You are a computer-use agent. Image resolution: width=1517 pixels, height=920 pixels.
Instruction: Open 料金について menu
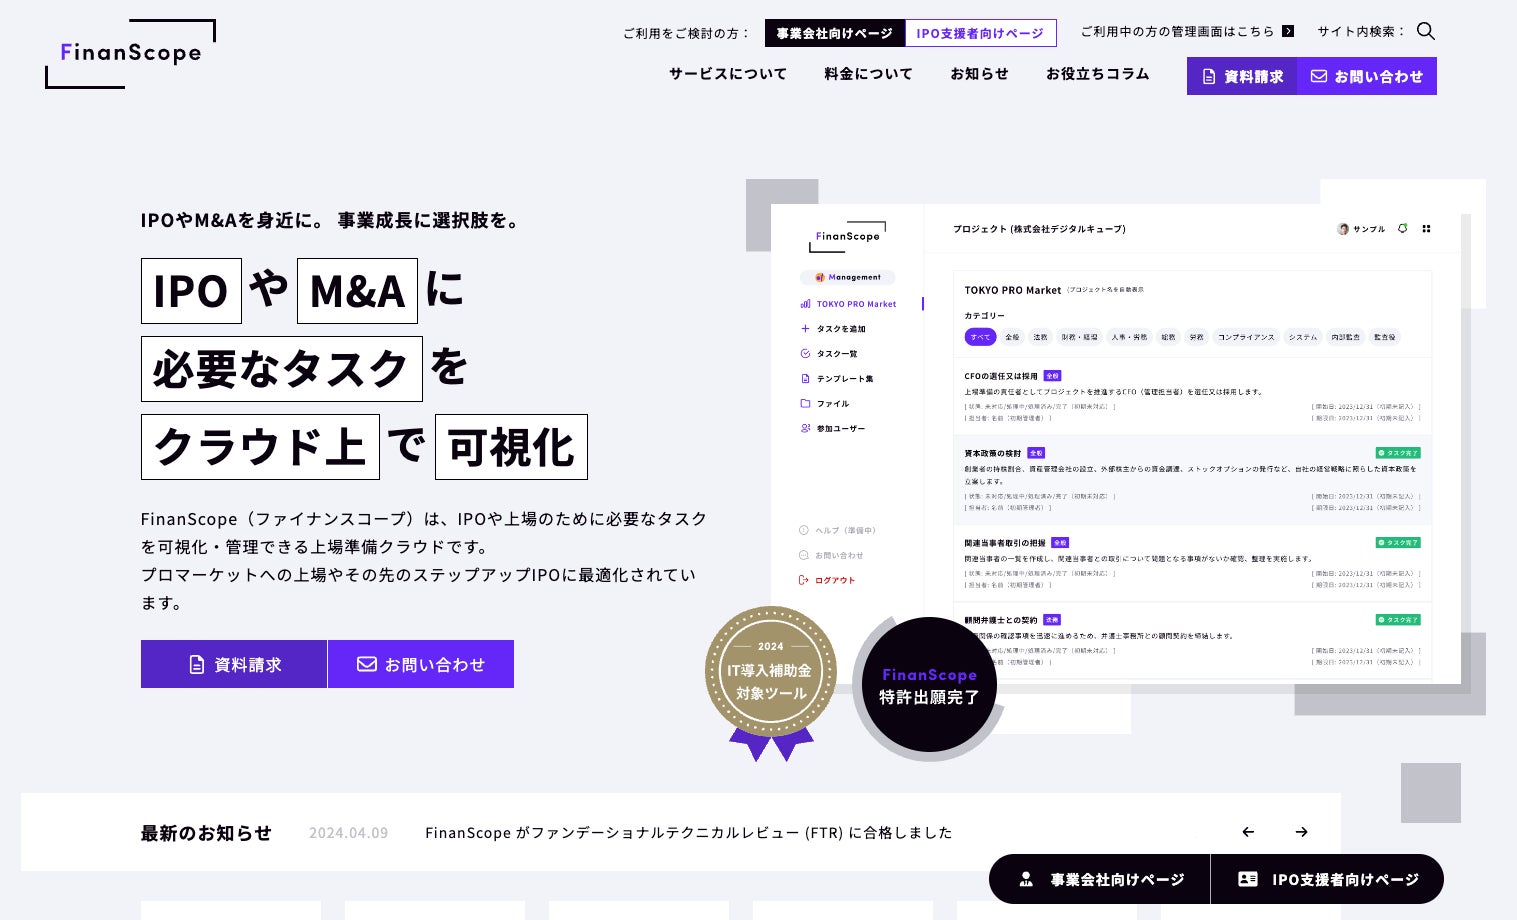pyautogui.click(x=868, y=74)
